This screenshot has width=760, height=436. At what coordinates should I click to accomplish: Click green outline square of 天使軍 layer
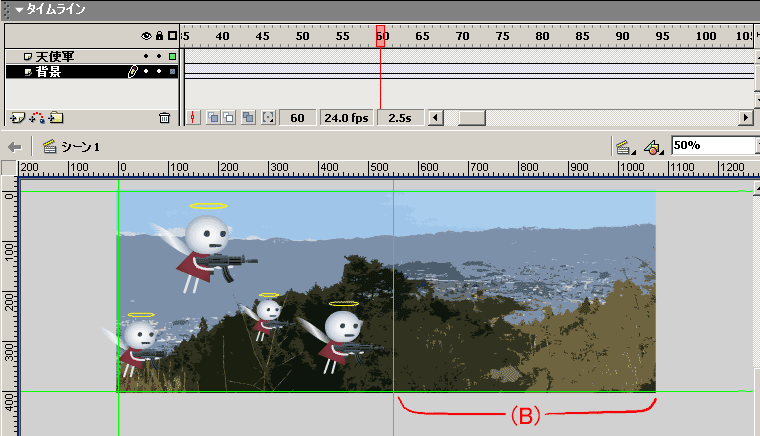pos(172,56)
